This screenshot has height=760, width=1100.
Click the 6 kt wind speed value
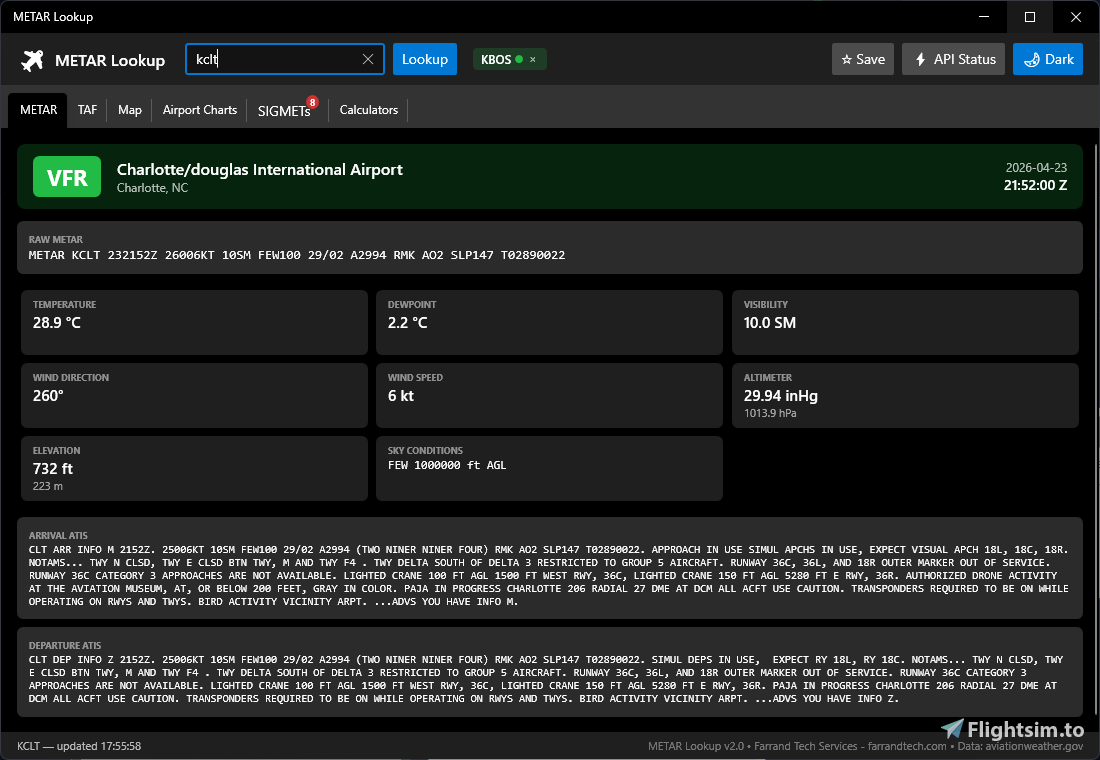tap(401, 396)
